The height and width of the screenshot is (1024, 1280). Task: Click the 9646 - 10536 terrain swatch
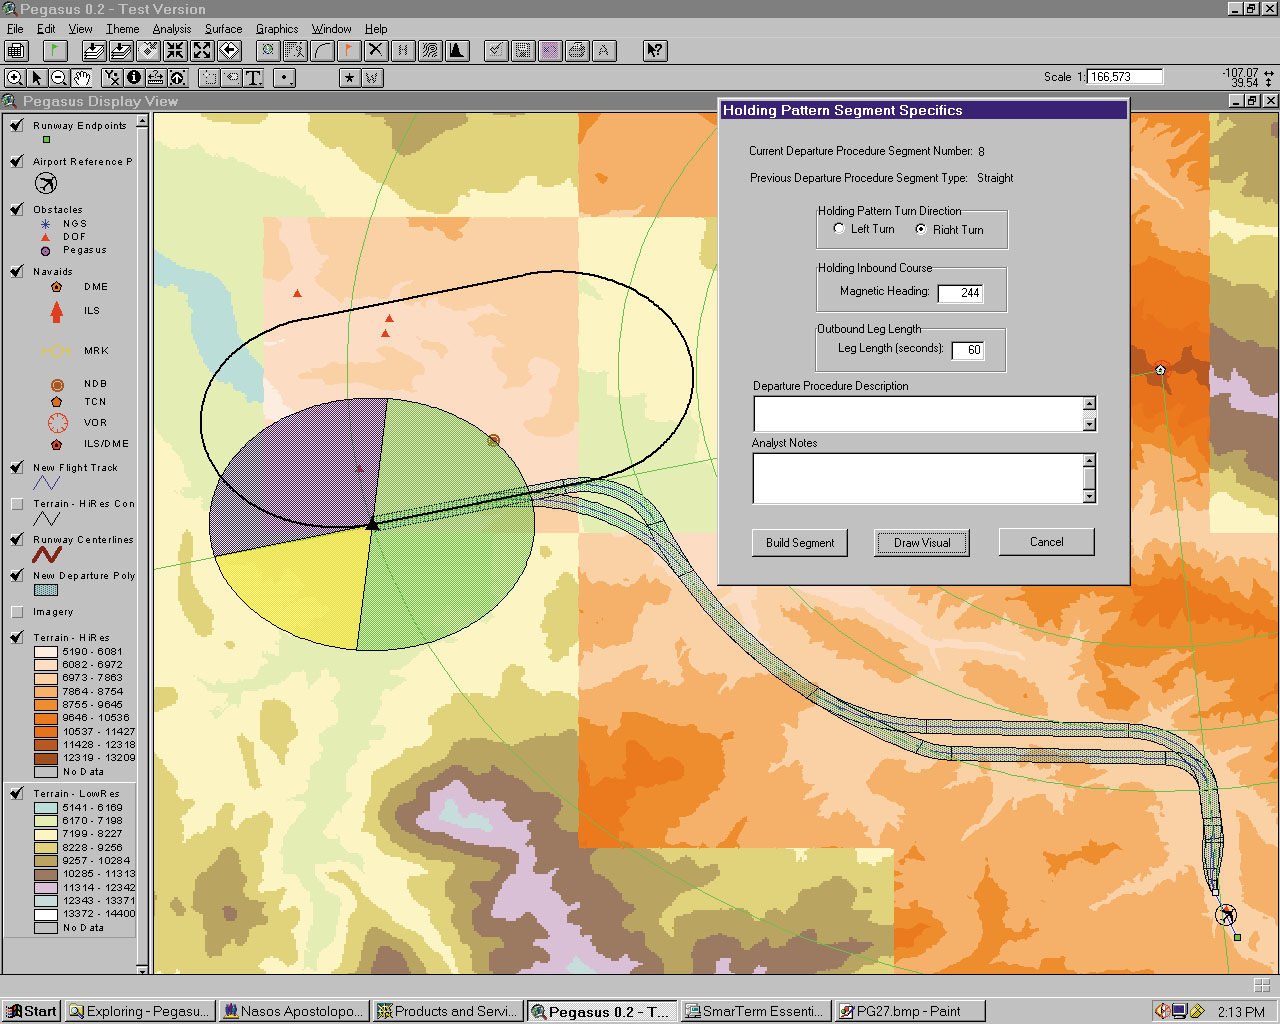pos(46,718)
